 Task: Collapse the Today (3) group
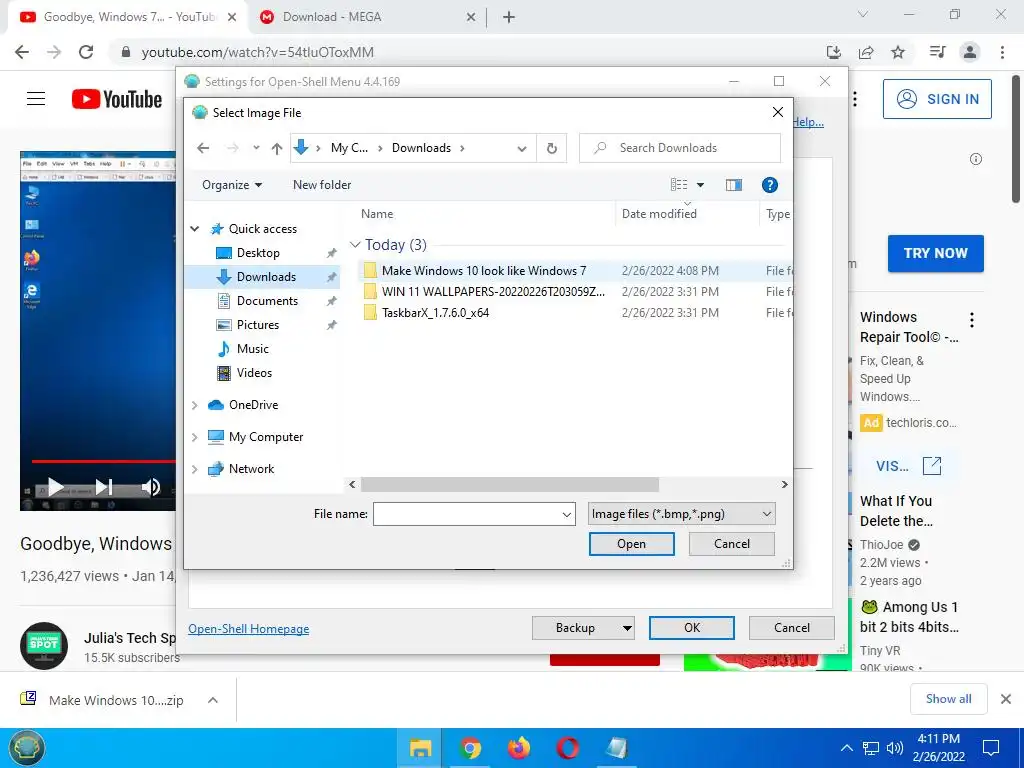(355, 245)
